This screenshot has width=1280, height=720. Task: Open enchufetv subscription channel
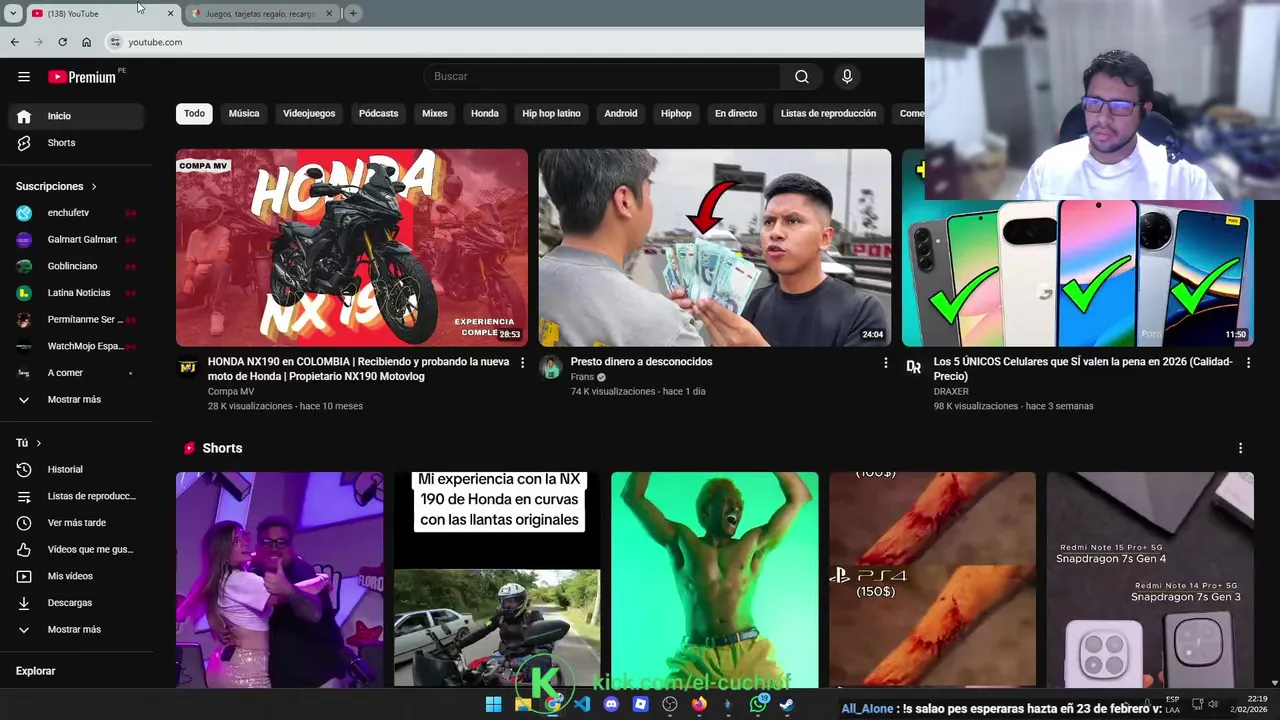76,213
